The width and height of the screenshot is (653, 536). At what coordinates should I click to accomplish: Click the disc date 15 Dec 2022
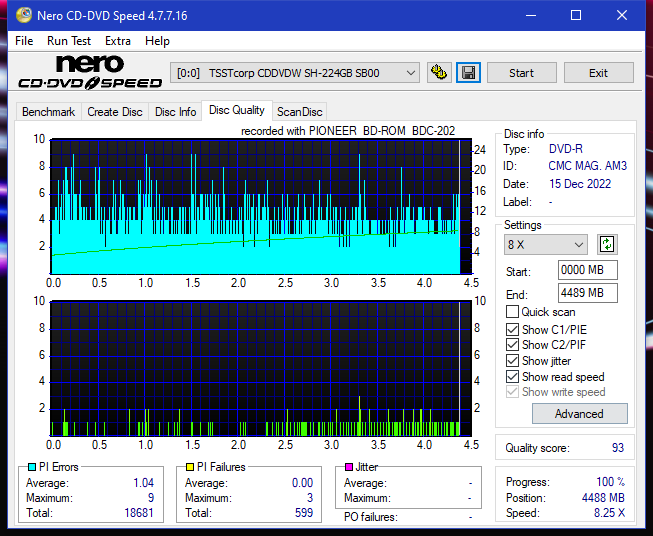pos(580,184)
